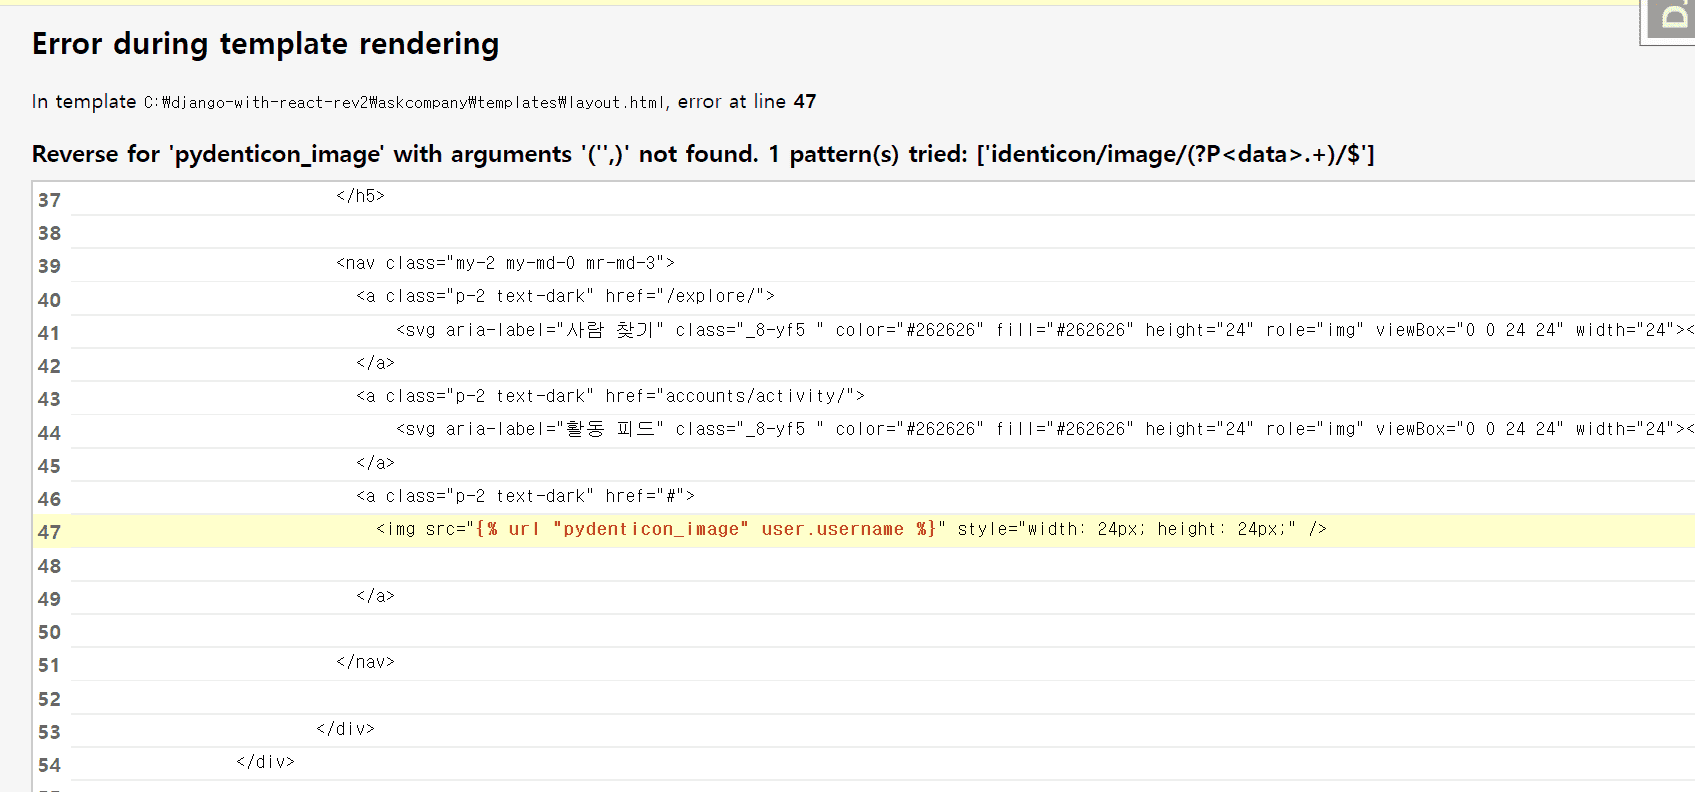The height and width of the screenshot is (792, 1695).
Task: Click the /explore/ anchor code on line 40
Action: pyautogui.click(x=565, y=296)
